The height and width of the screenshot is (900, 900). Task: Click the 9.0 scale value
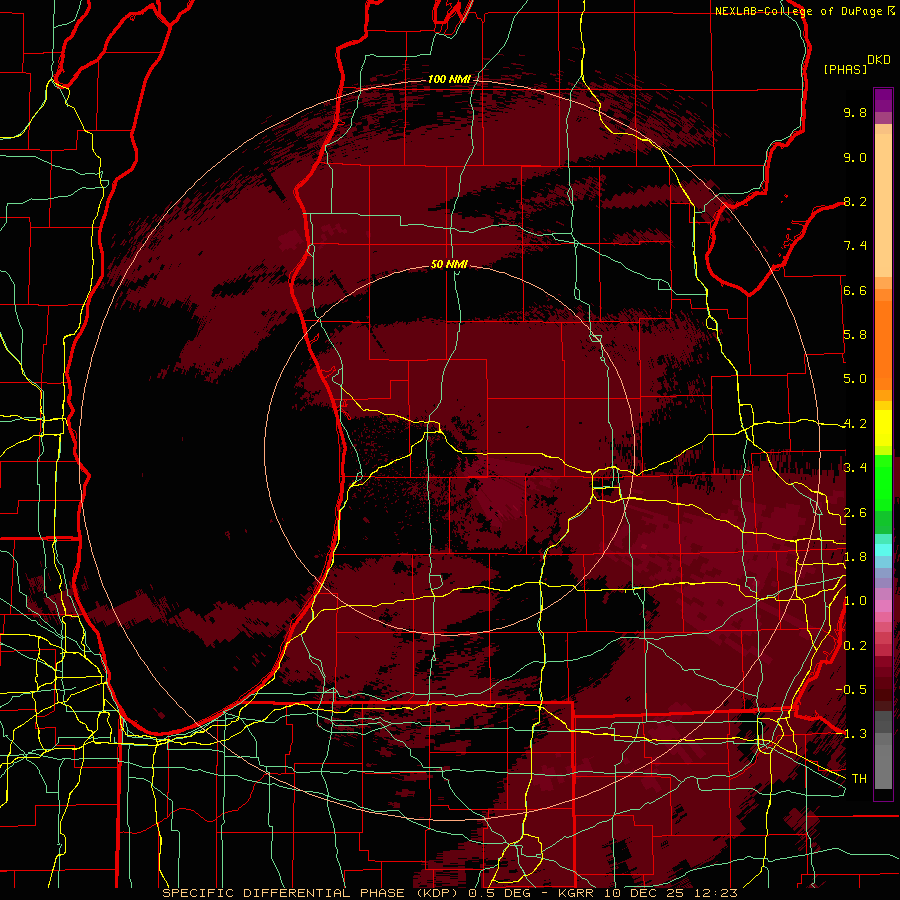point(855,157)
